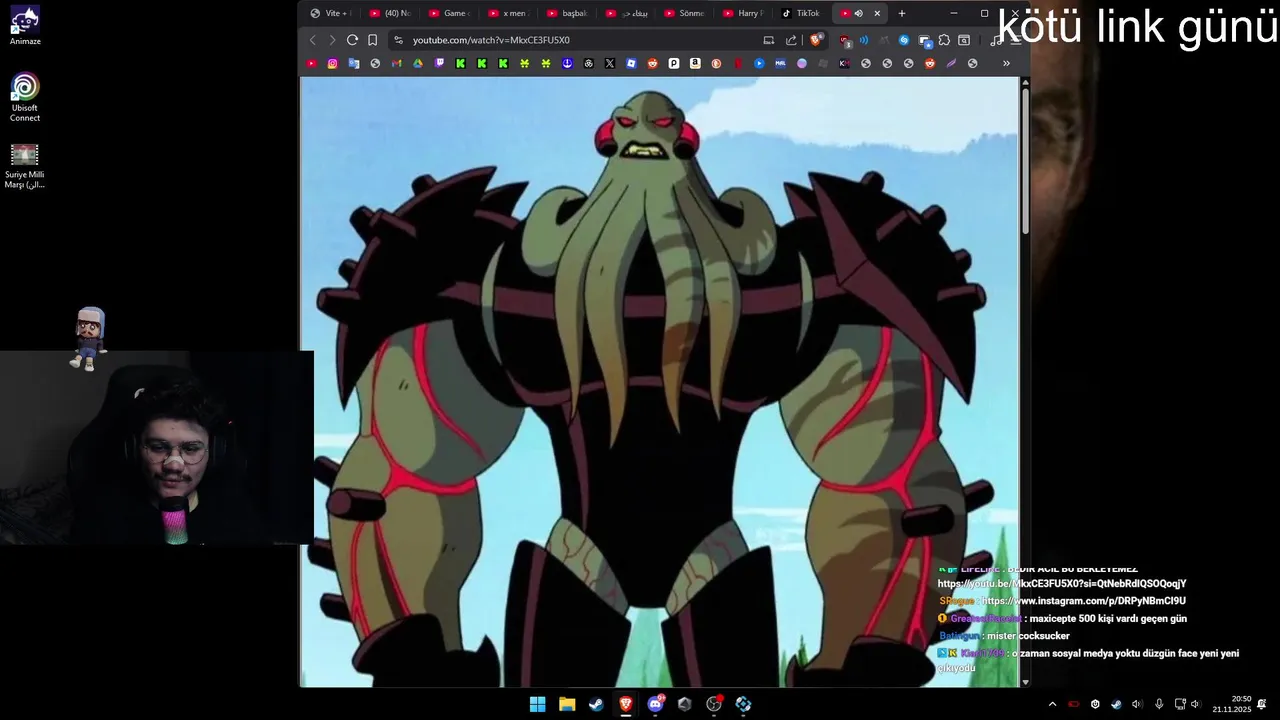Open the white P icon bookmark
Viewport: 1280px width, 720px height.
(674, 63)
